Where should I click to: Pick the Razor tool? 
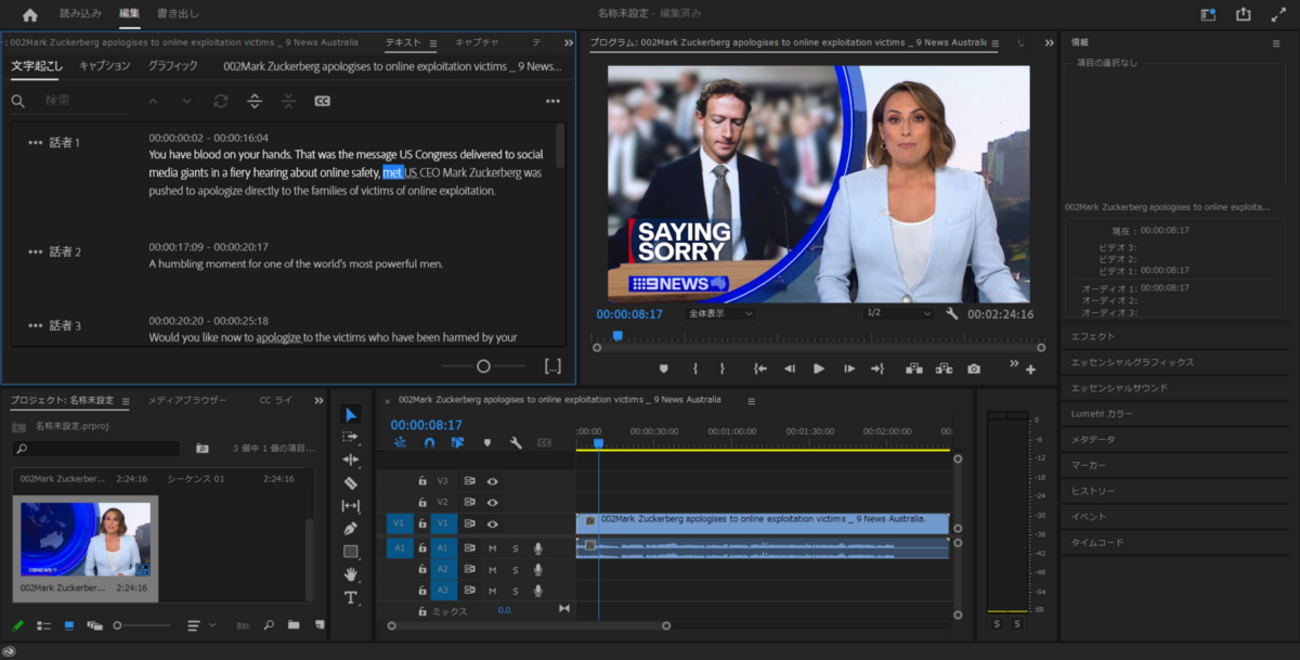tap(351, 483)
